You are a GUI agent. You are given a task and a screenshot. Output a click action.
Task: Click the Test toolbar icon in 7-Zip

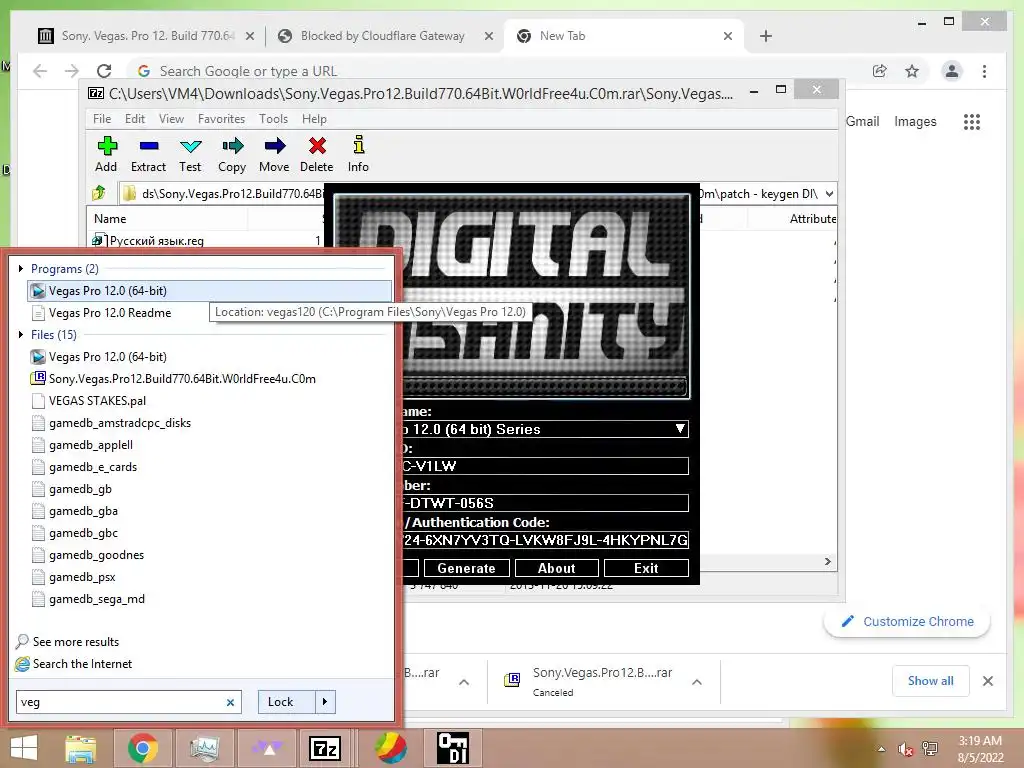(x=190, y=154)
